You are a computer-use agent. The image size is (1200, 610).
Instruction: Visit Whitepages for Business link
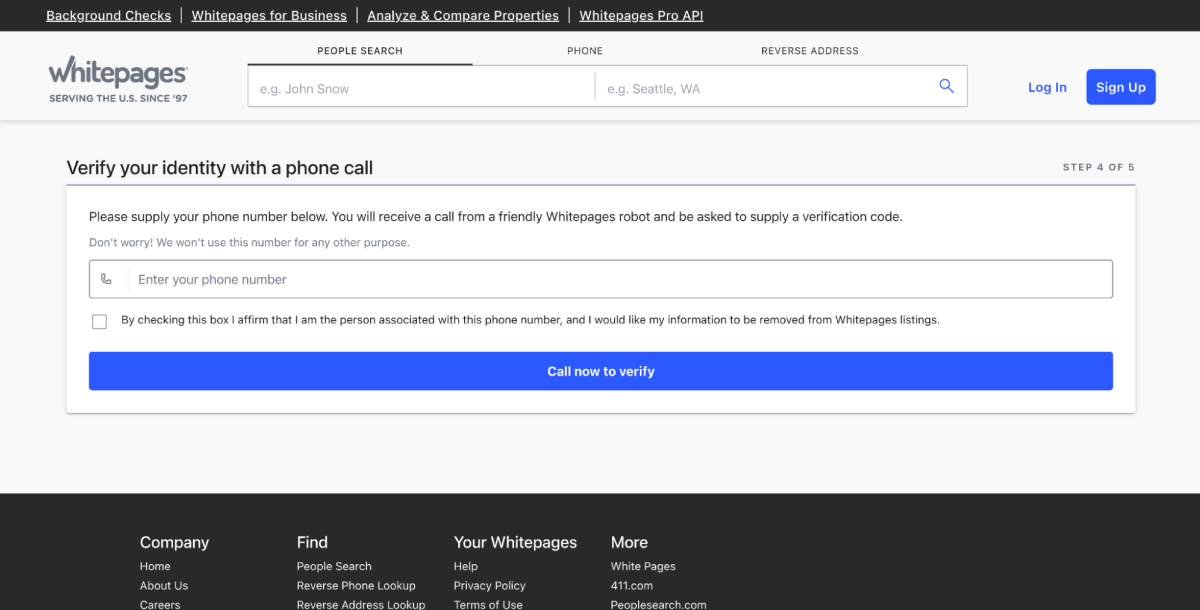coord(269,16)
